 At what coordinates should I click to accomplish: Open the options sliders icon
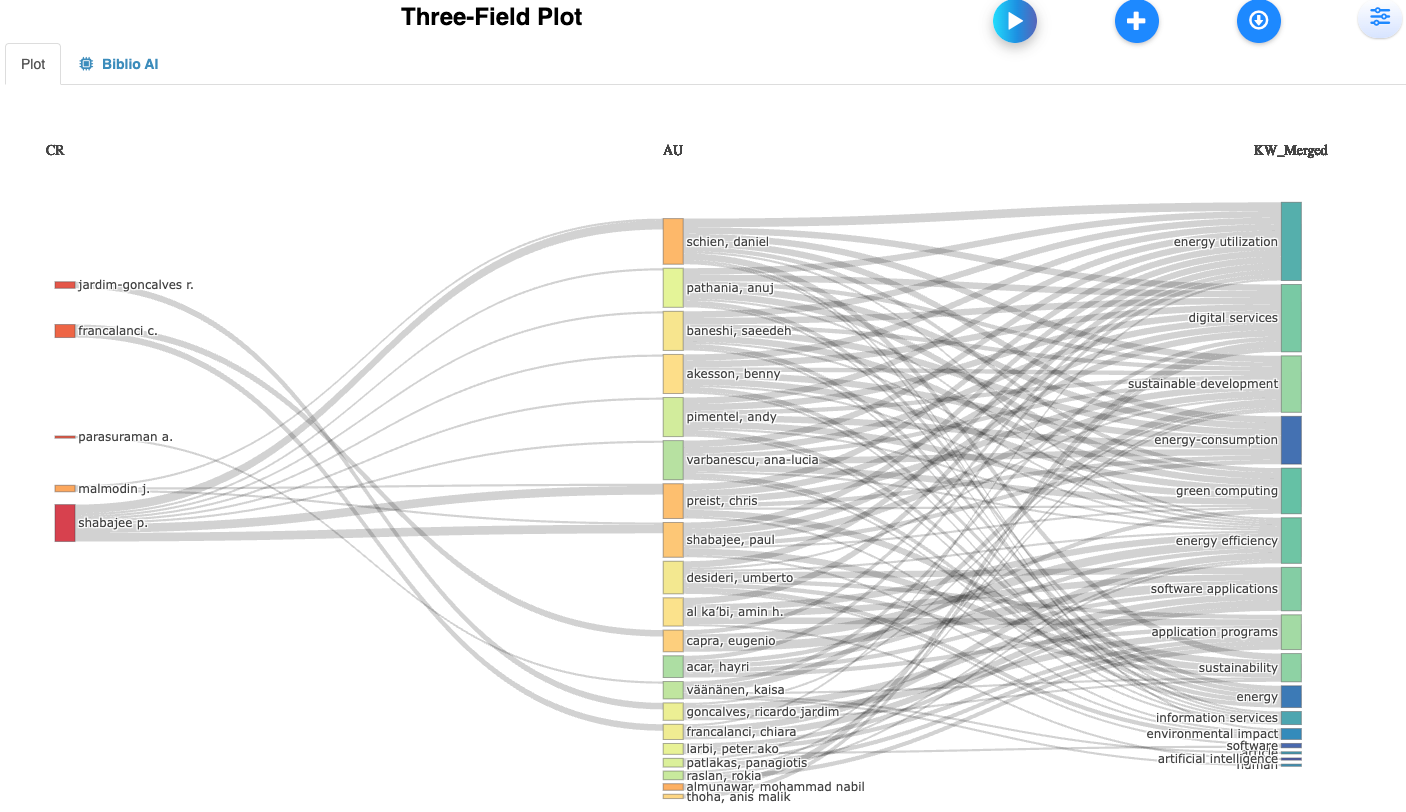(1380, 17)
